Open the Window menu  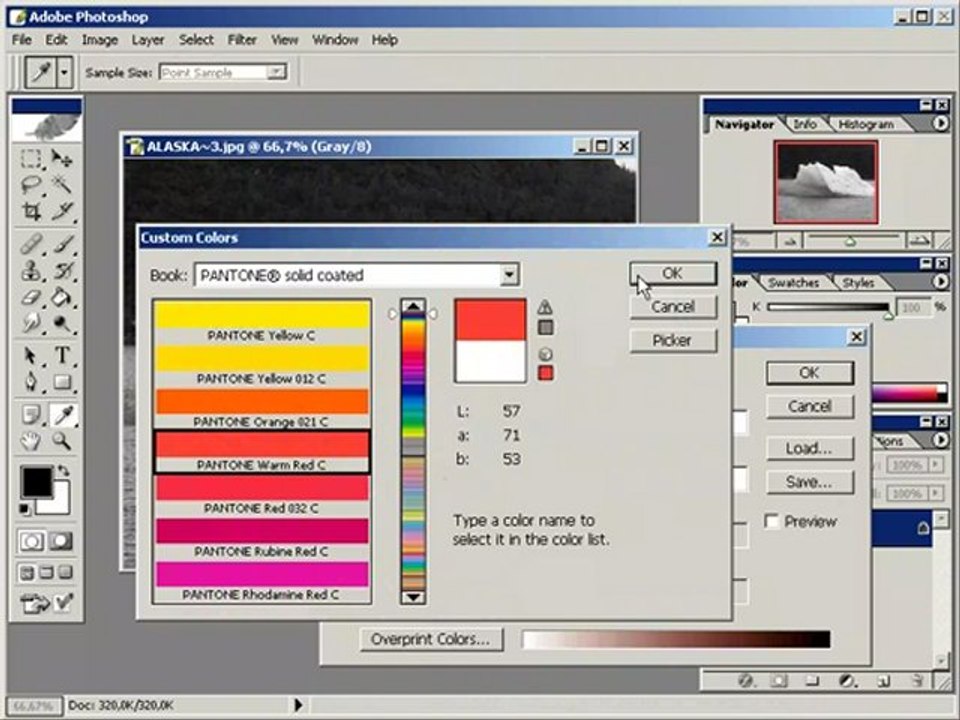[335, 40]
